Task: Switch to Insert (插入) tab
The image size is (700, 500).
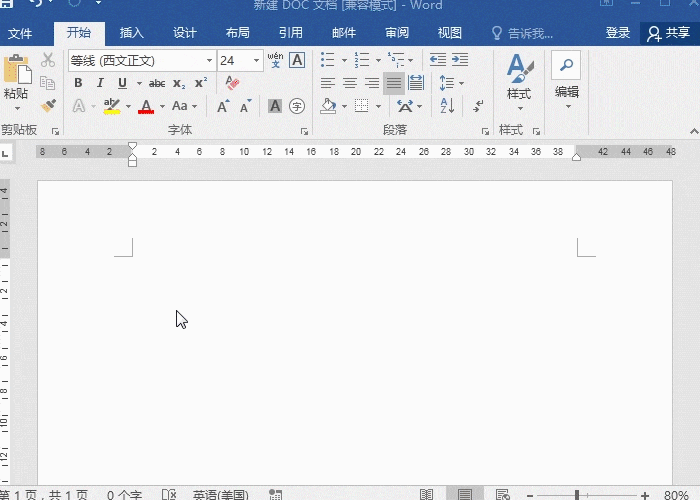Action: [132, 33]
